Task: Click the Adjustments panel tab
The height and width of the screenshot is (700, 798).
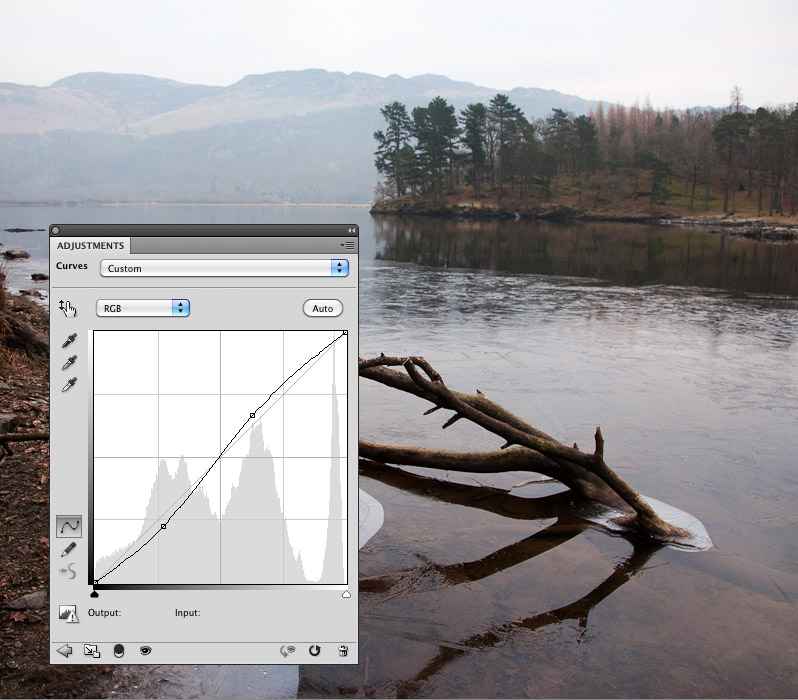Action: [x=90, y=246]
